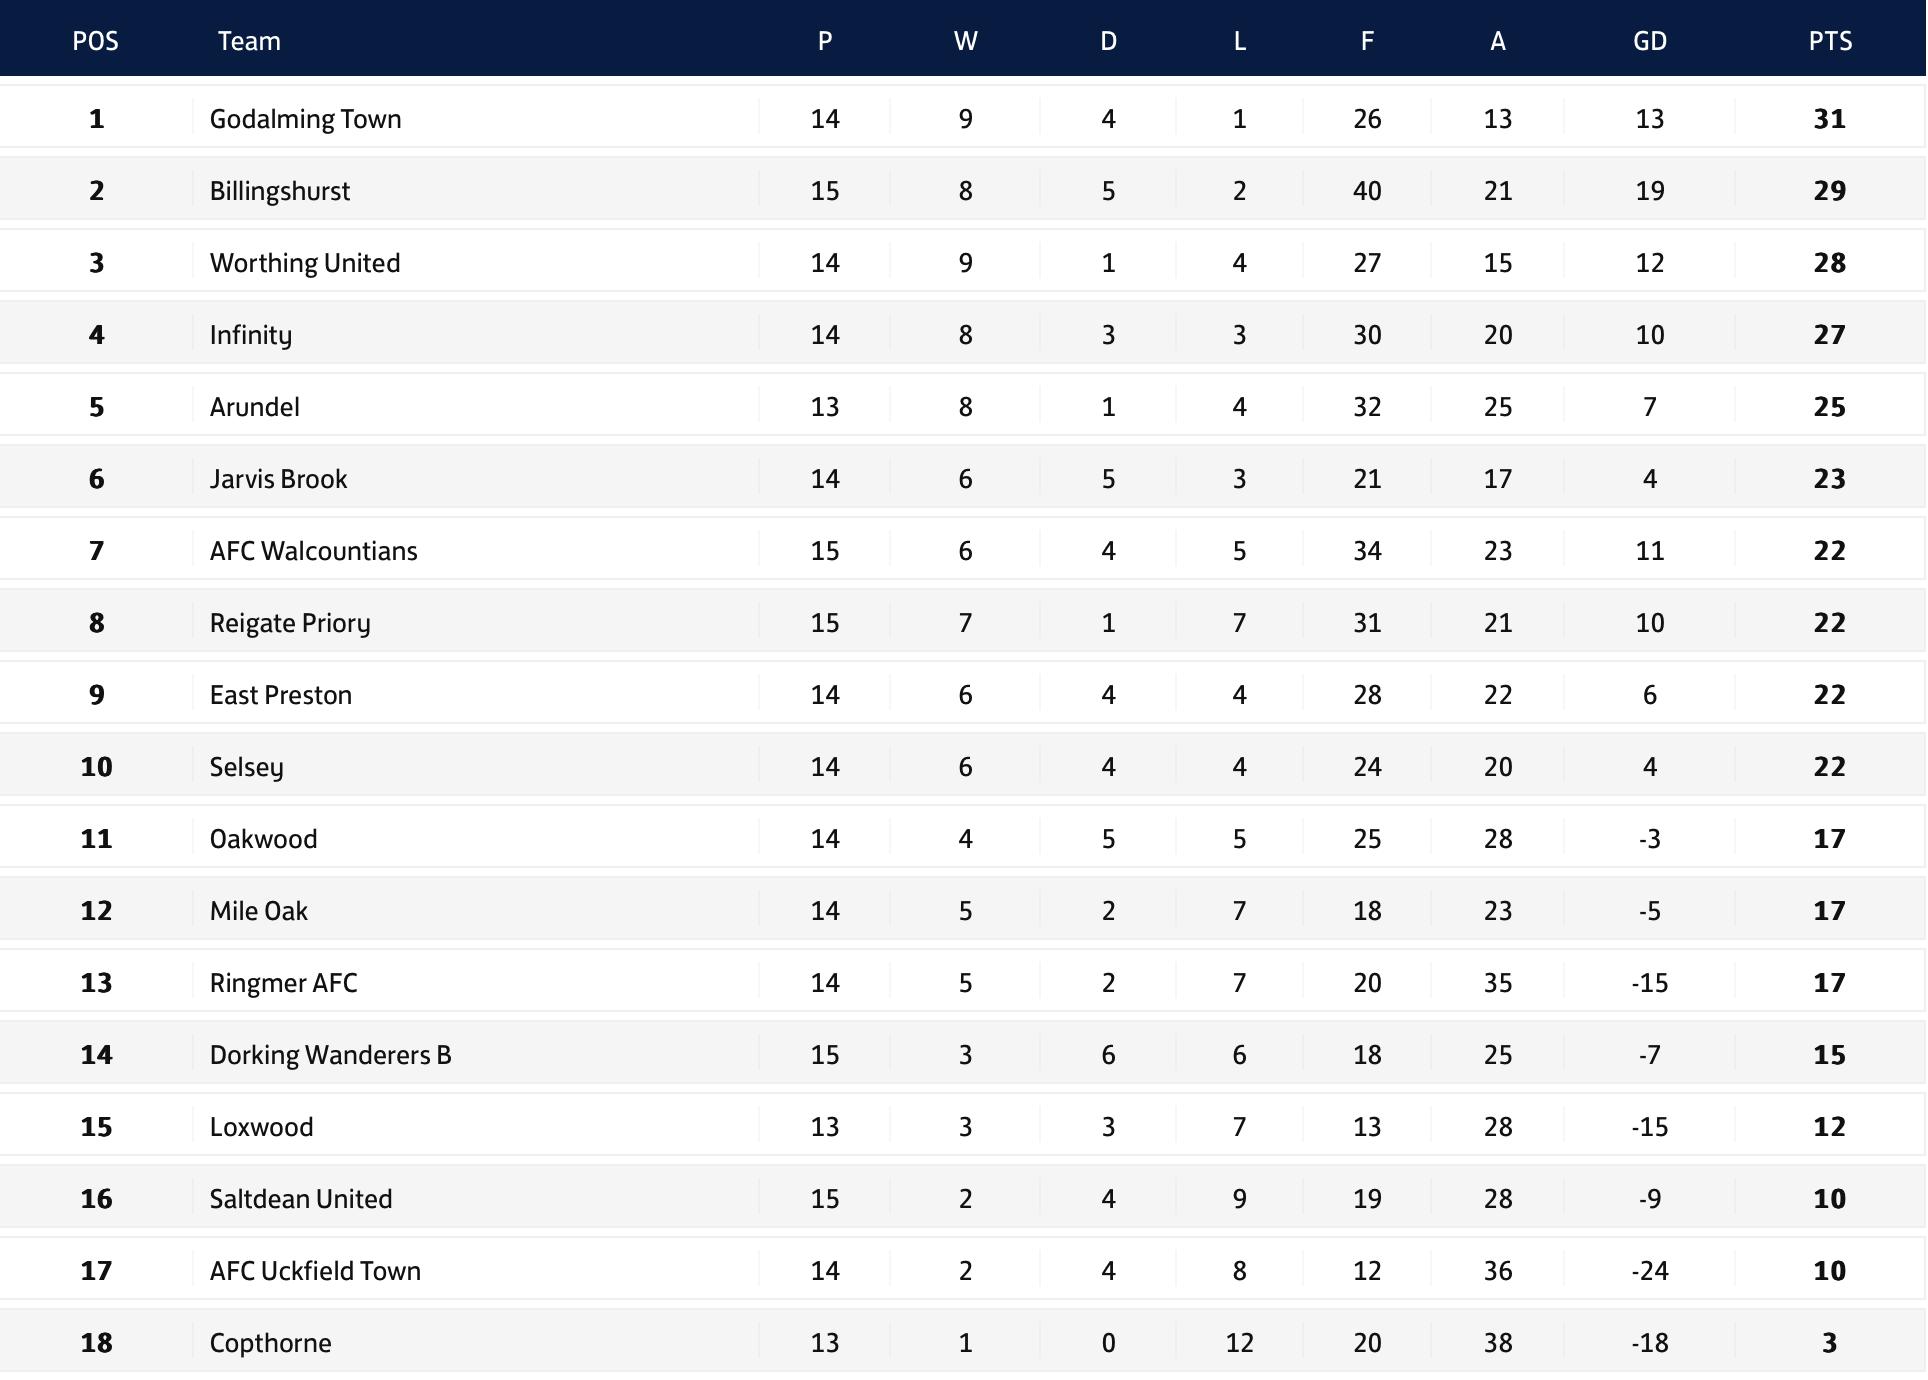Viewport: 1928px width, 1380px height.
Task: Click the POS column header
Action: pos(96,41)
